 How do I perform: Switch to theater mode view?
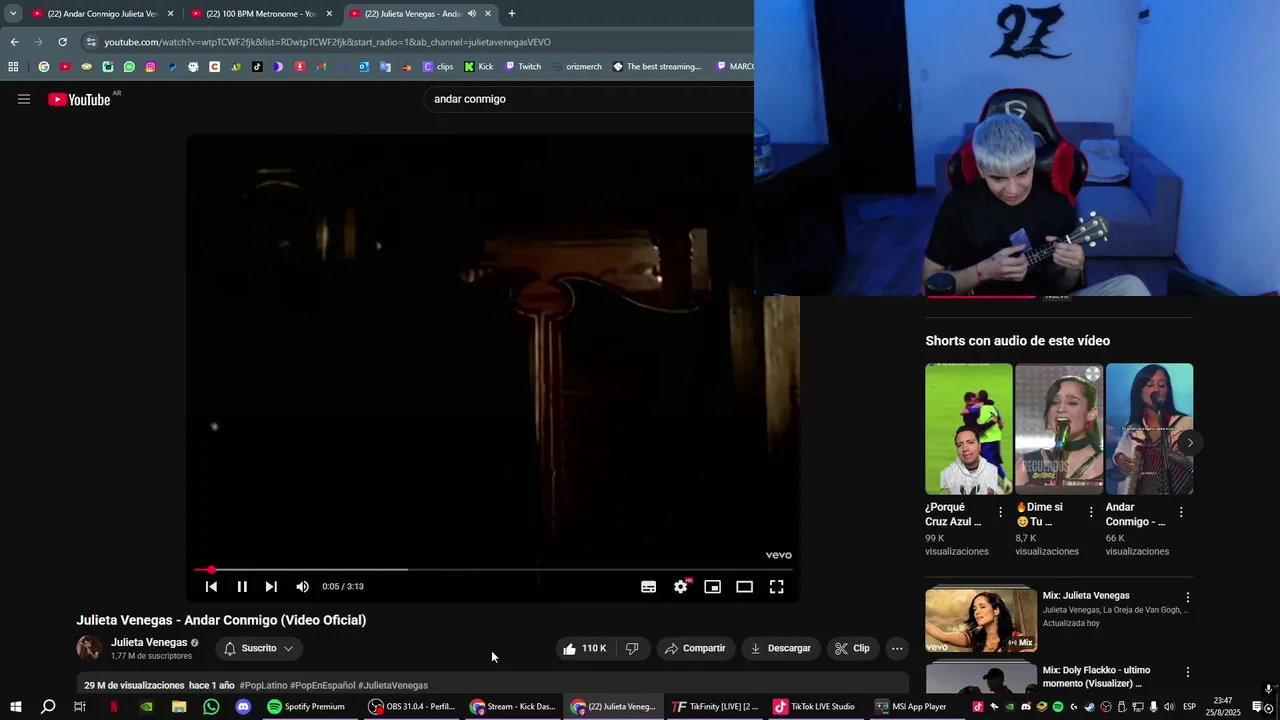point(745,587)
